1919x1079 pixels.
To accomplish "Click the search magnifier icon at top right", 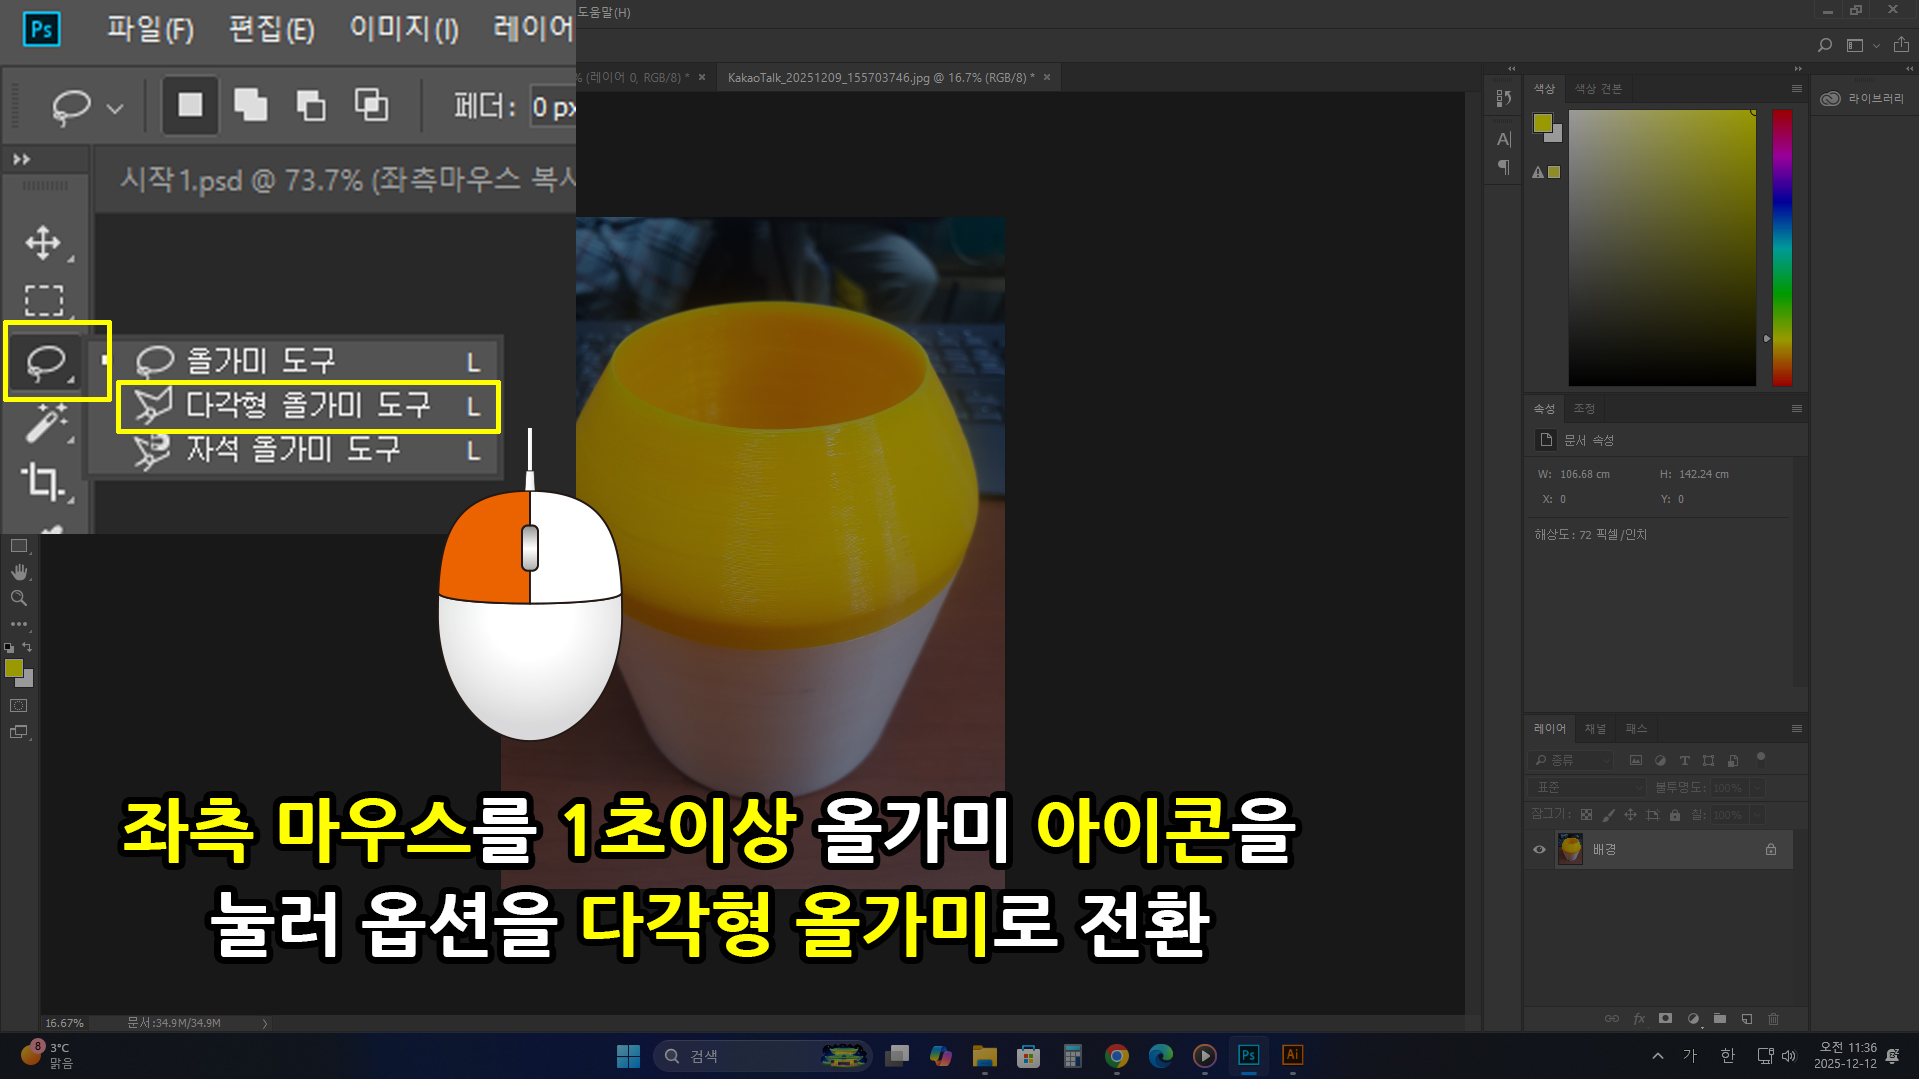I will click(x=1825, y=45).
